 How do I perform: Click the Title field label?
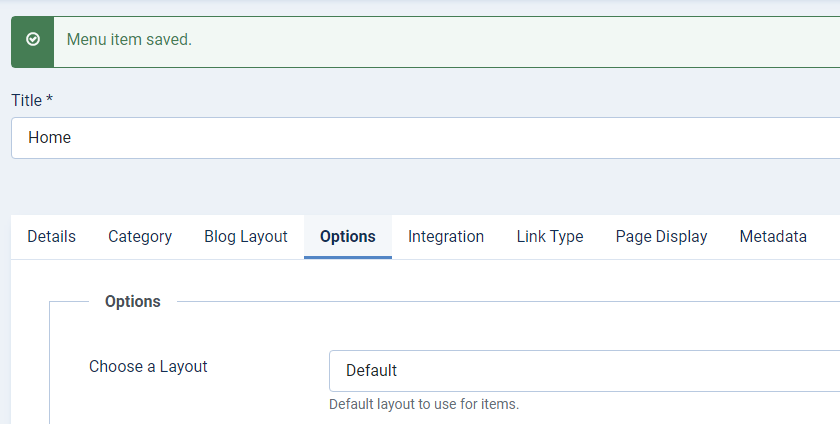pos(26,100)
